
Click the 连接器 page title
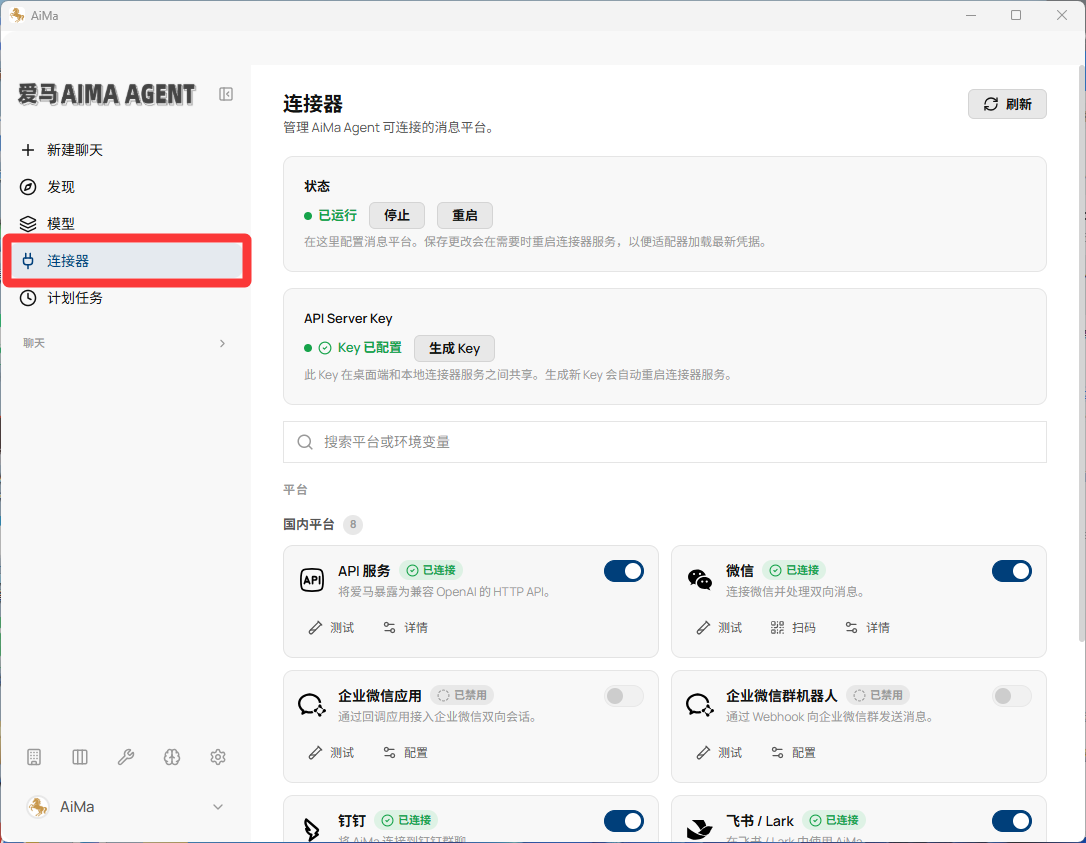coord(313,104)
